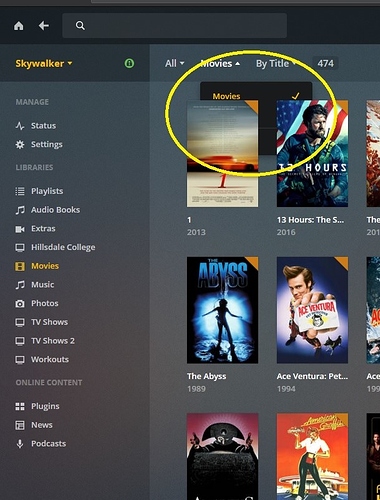This screenshot has width=380, height=500.
Task: Open the Ace Ventura Pet Detective poster
Action: 312,310
